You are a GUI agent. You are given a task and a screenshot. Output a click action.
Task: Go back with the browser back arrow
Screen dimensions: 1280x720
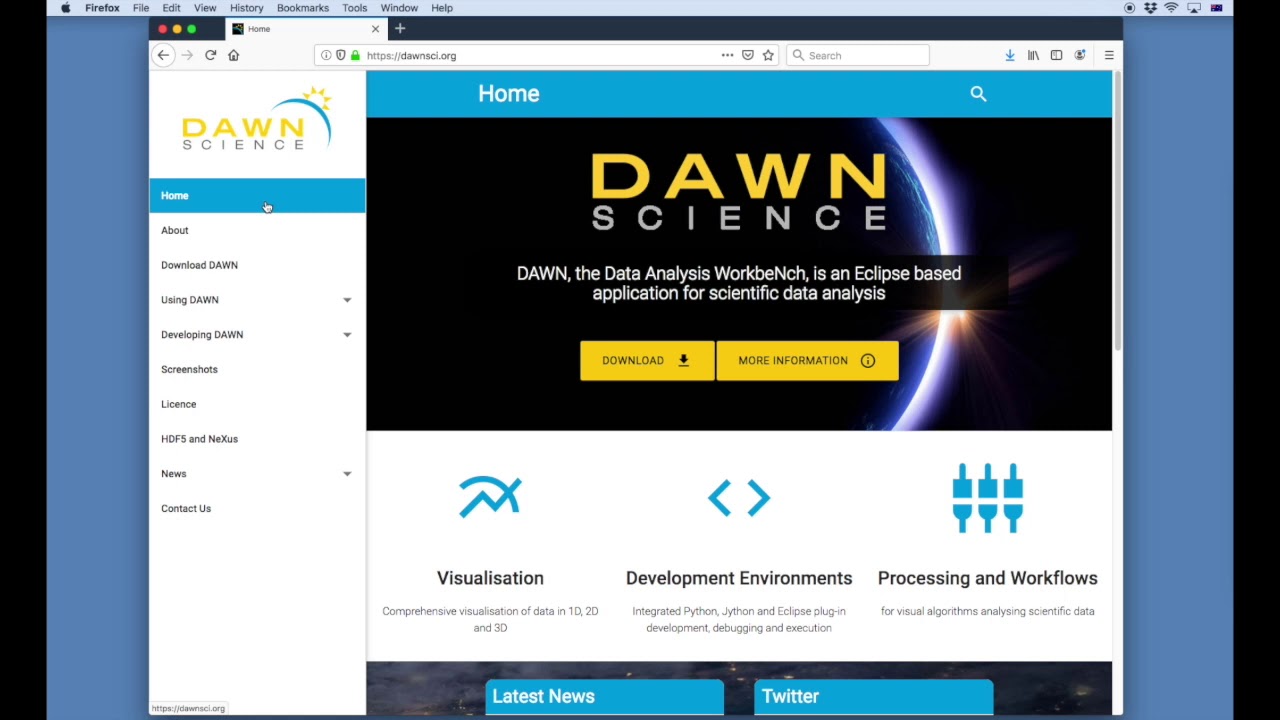point(163,55)
